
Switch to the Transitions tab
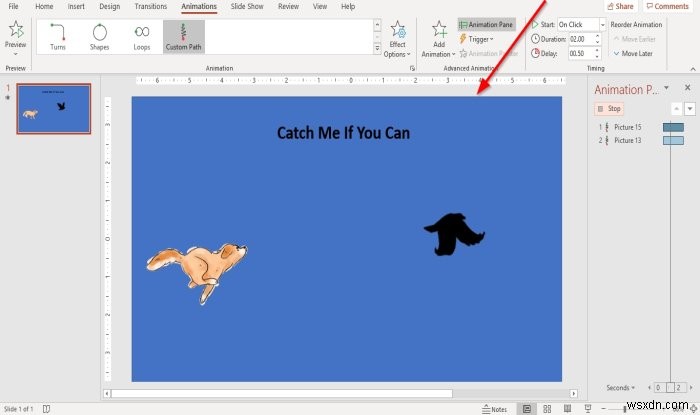click(x=151, y=6)
